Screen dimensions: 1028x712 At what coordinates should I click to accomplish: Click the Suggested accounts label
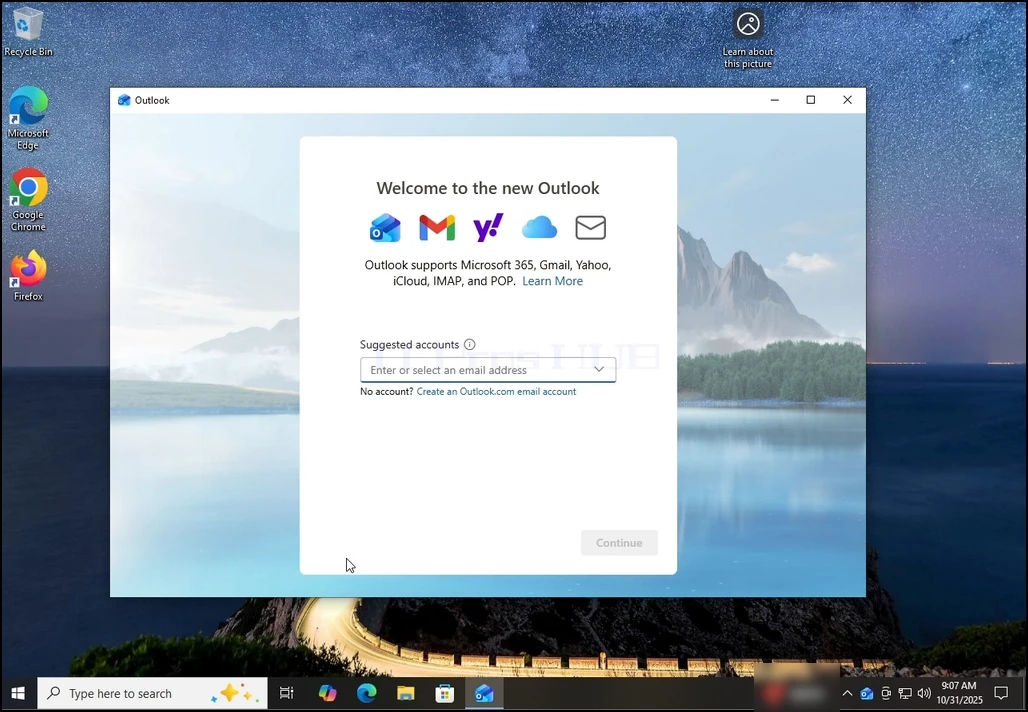(x=409, y=344)
